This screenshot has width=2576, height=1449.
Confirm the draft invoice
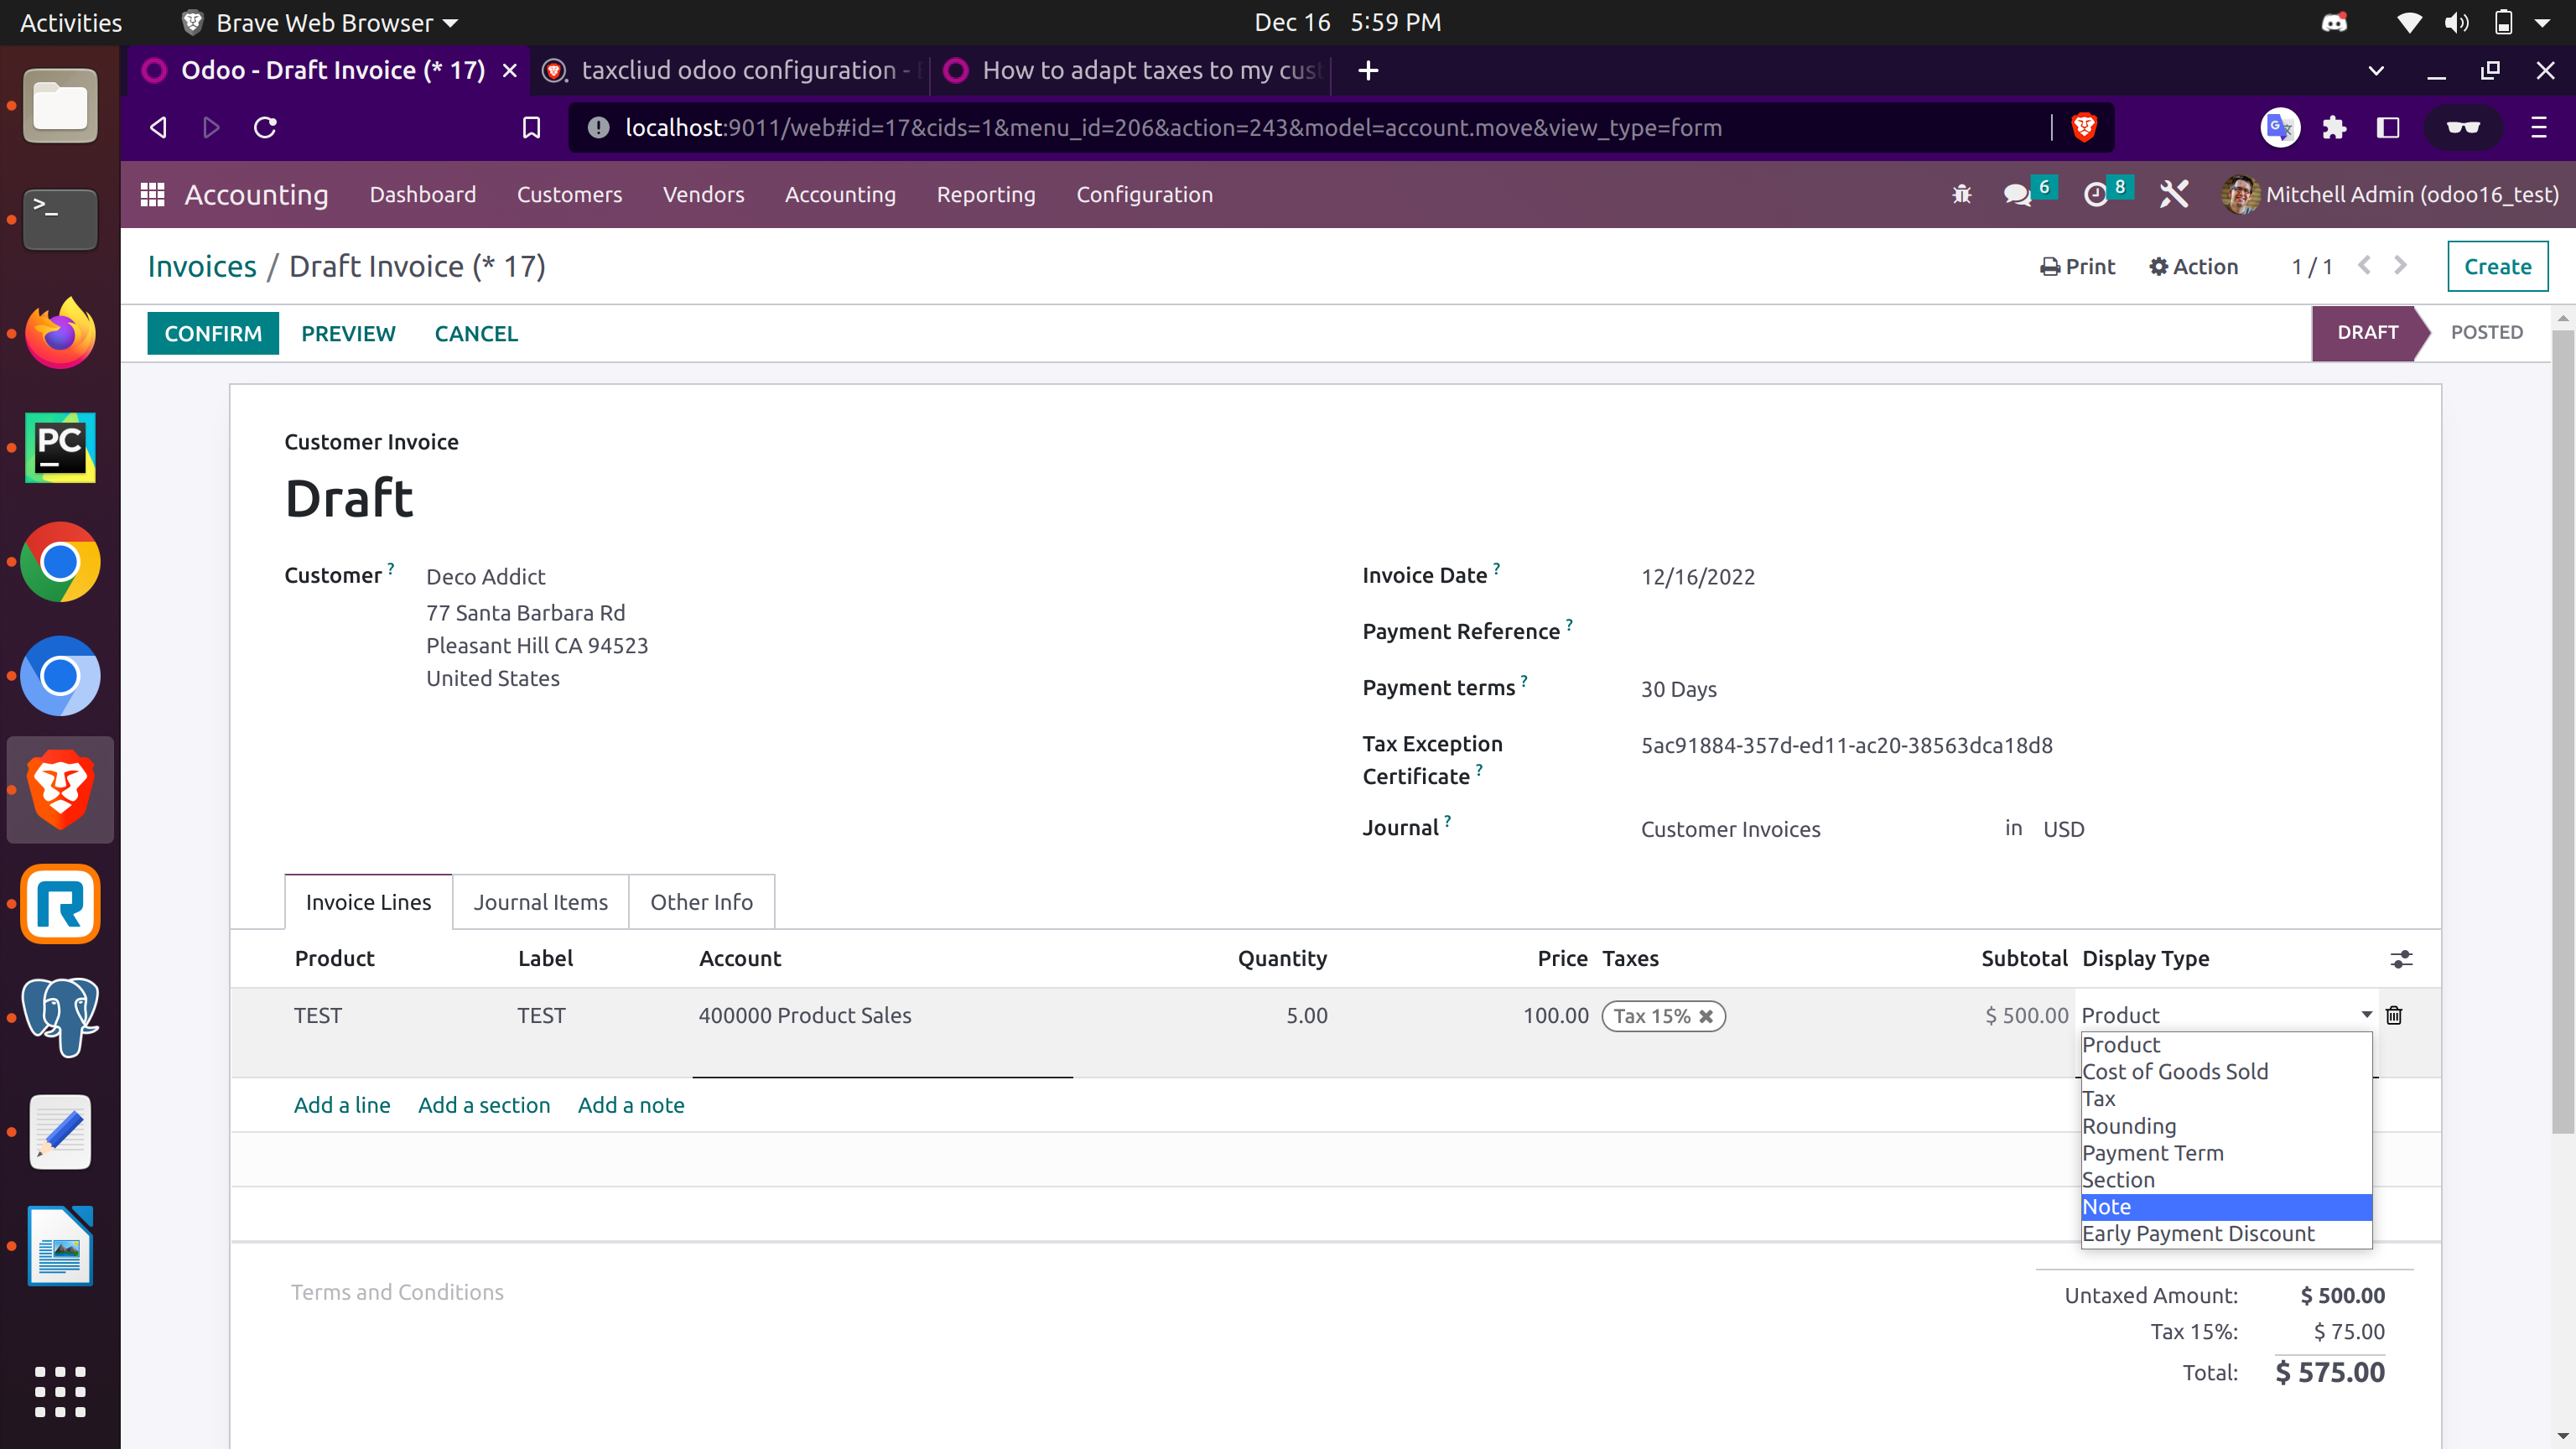point(213,333)
